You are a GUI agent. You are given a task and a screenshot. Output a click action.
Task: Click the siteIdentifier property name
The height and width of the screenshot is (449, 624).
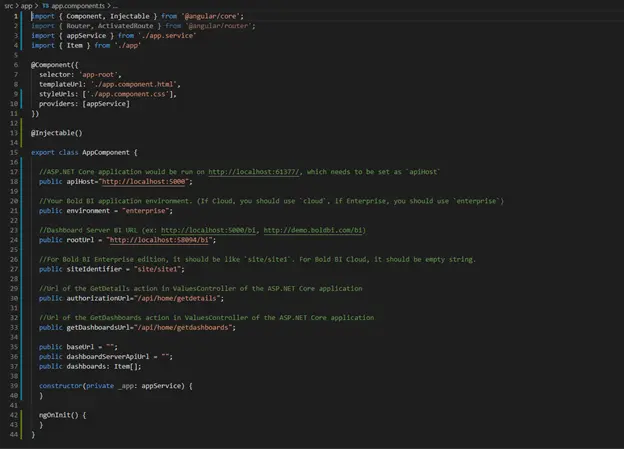[94, 269]
